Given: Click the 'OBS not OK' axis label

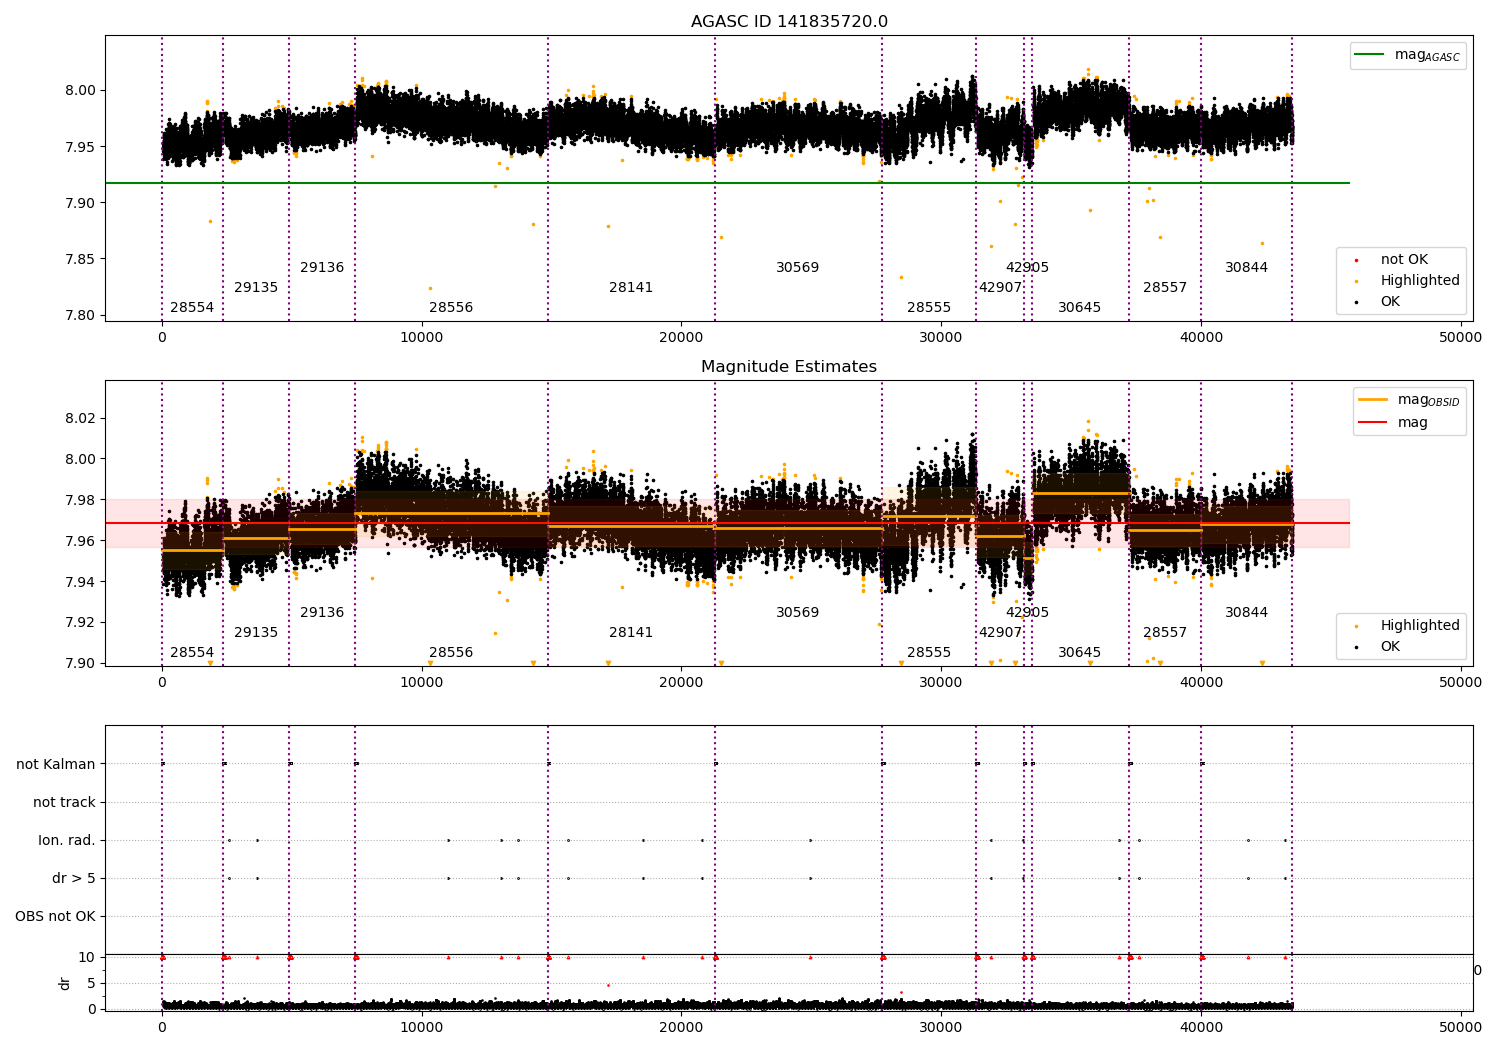Looking at the screenshot, I should point(55,917).
